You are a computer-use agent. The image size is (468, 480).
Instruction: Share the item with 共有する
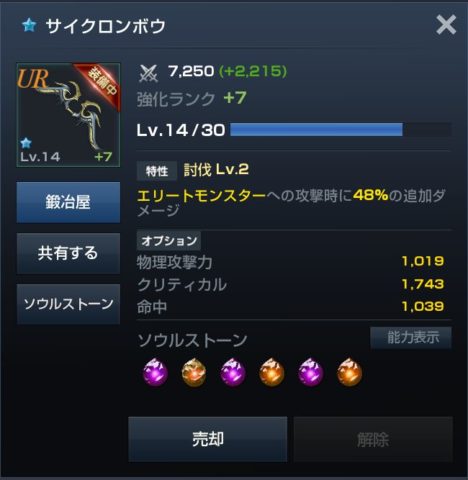[68, 253]
